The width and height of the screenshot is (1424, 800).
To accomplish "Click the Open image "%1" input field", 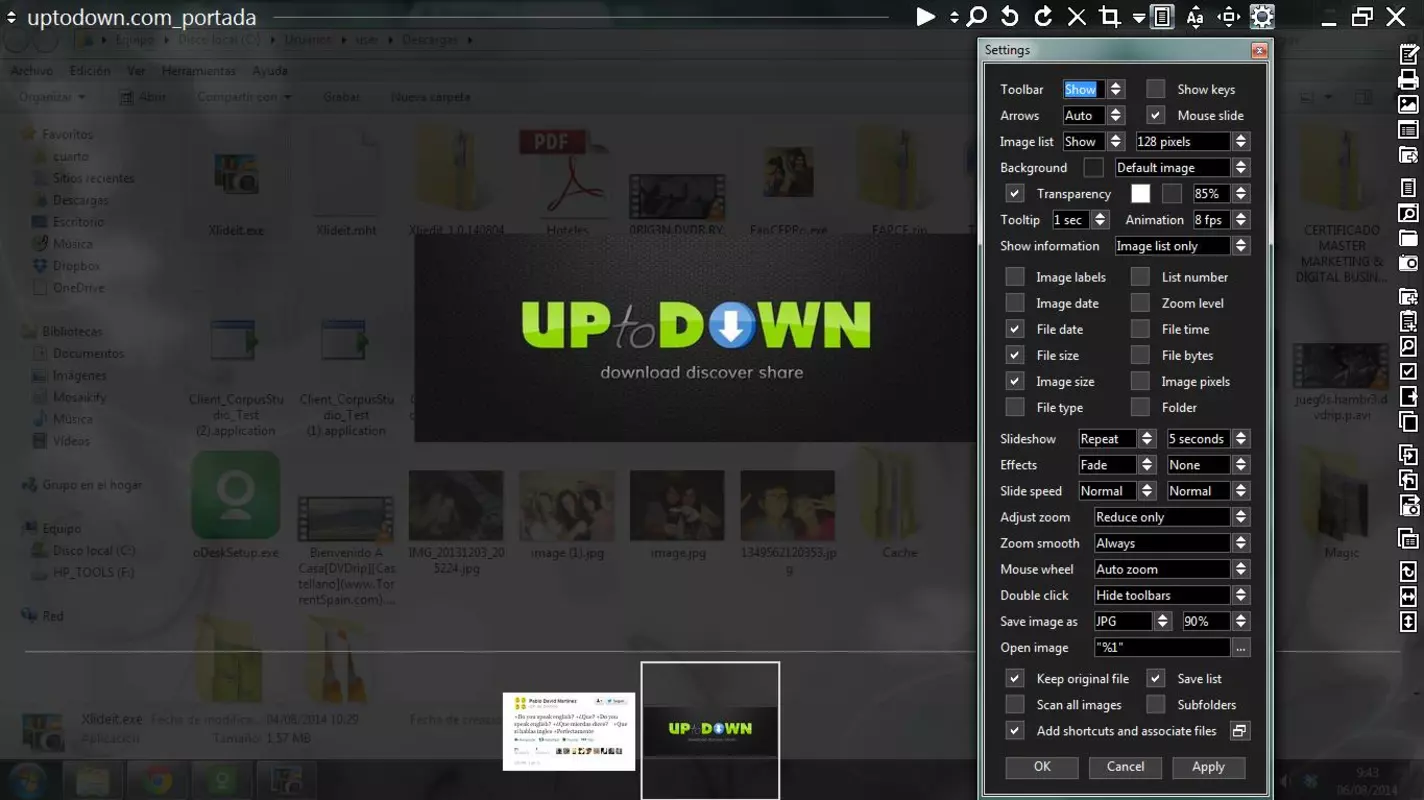I will pos(1162,647).
